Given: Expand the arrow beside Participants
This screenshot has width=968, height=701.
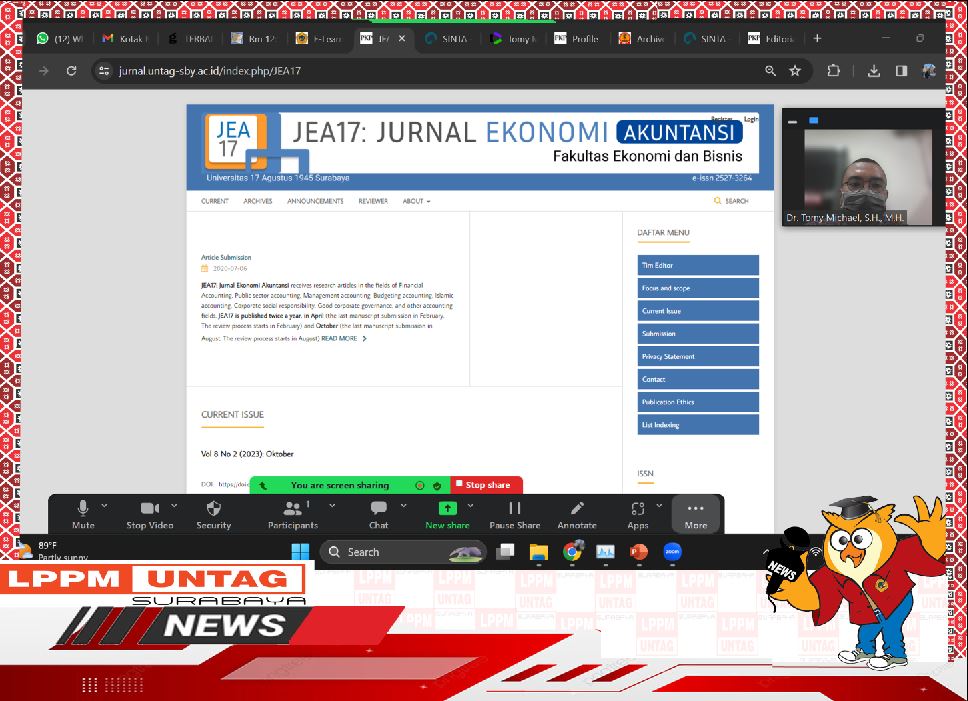Looking at the screenshot, I should (x=332, y=505).
